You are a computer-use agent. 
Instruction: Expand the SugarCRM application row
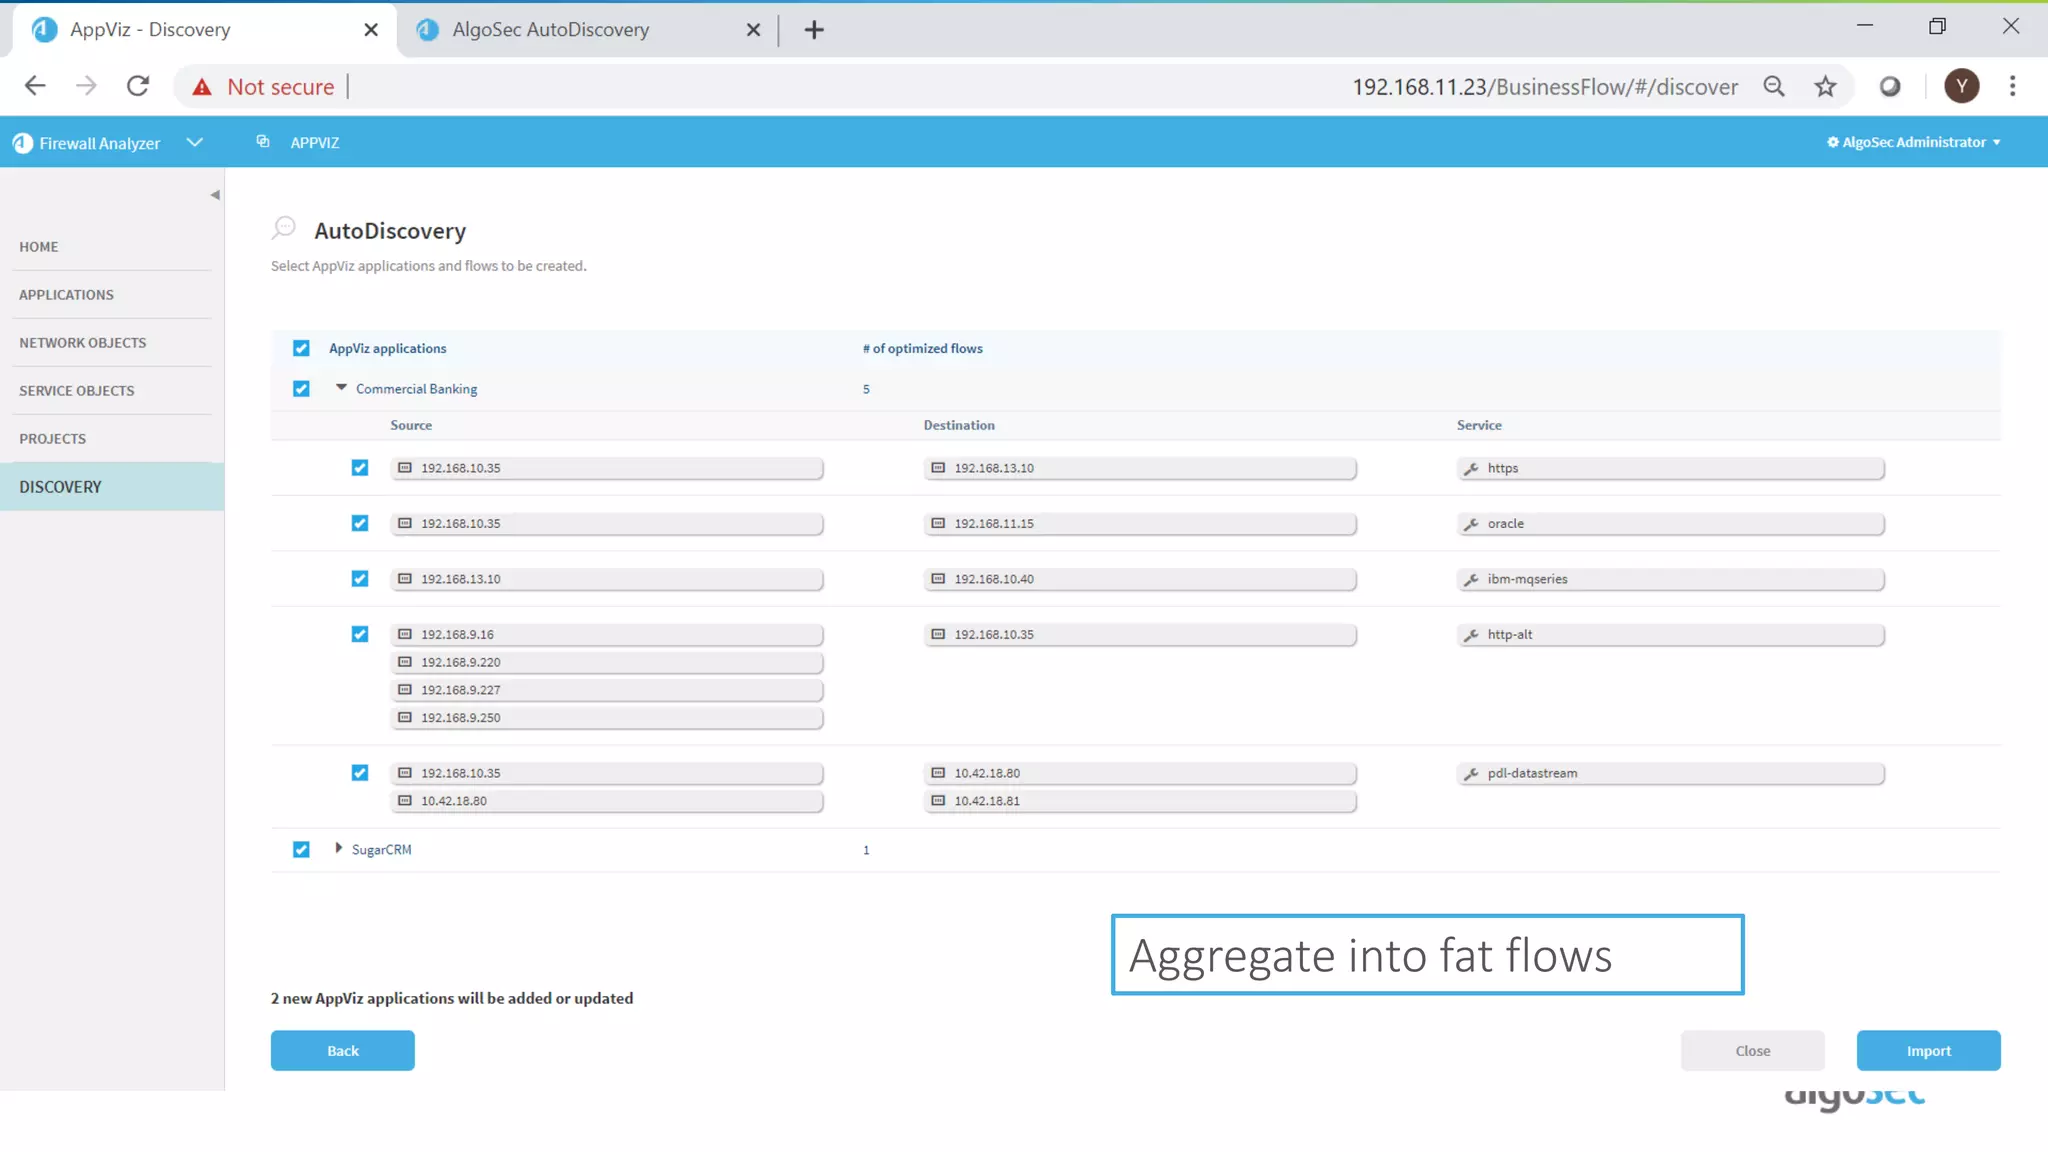tap(339, 848)
